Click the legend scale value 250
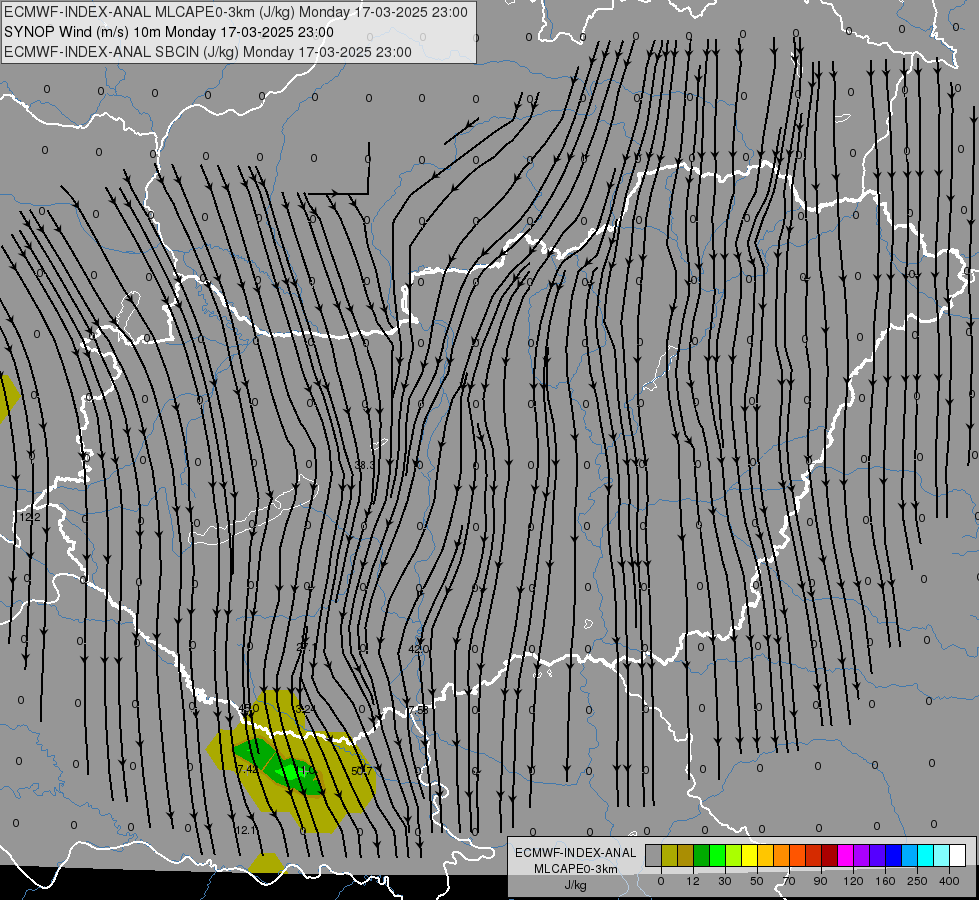The image size is (979, 900). click(917, 881)
